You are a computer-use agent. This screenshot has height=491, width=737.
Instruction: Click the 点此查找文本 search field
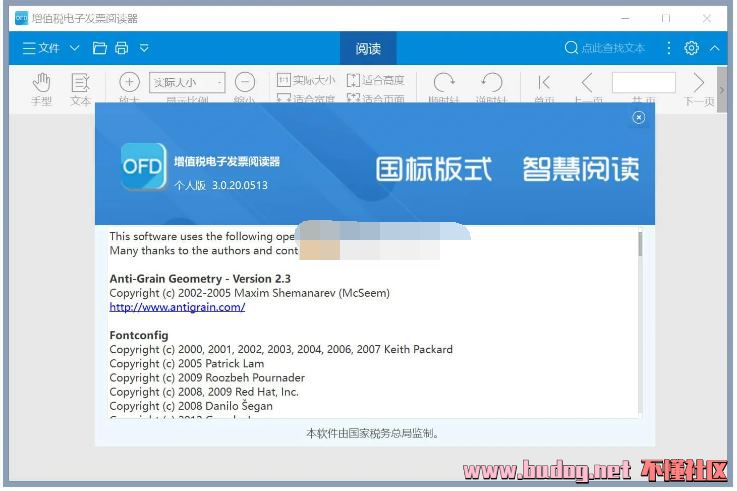pyautogui.click(x=604, y=48)
